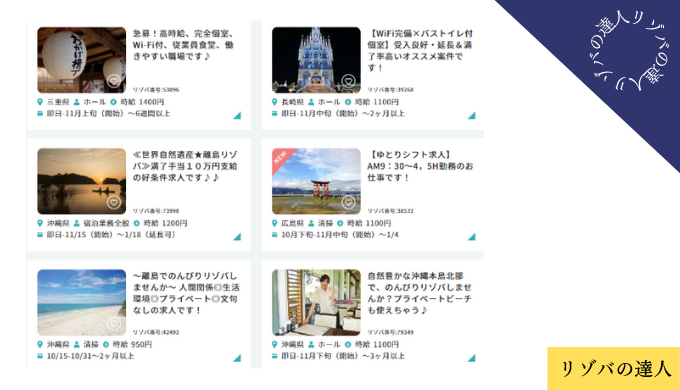
Task: Click location pin icon beside 三重県
Action: coord(40,102)
